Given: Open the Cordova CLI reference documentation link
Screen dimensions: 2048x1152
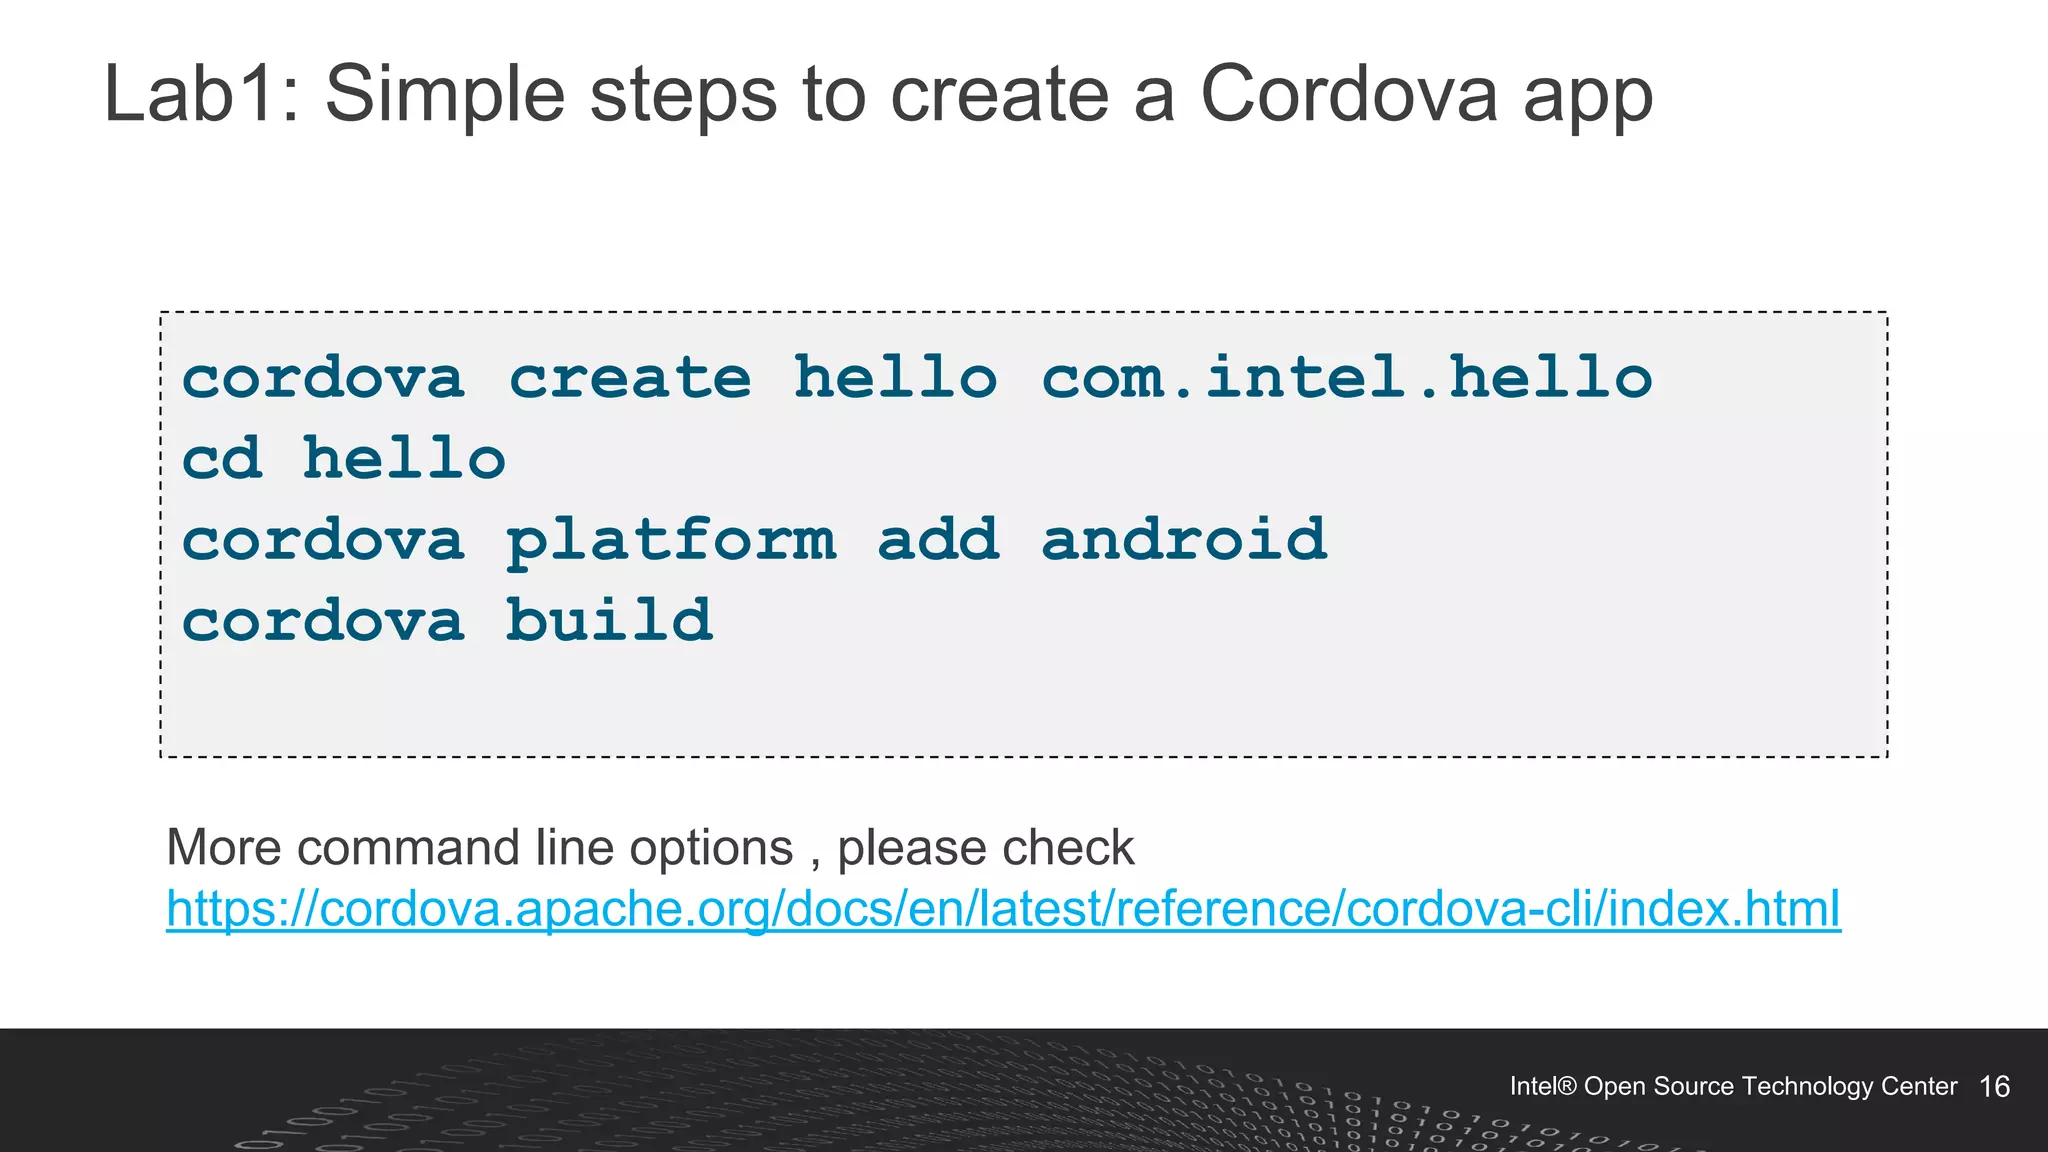Looking at the screenshot, I should coord(1003,908).
